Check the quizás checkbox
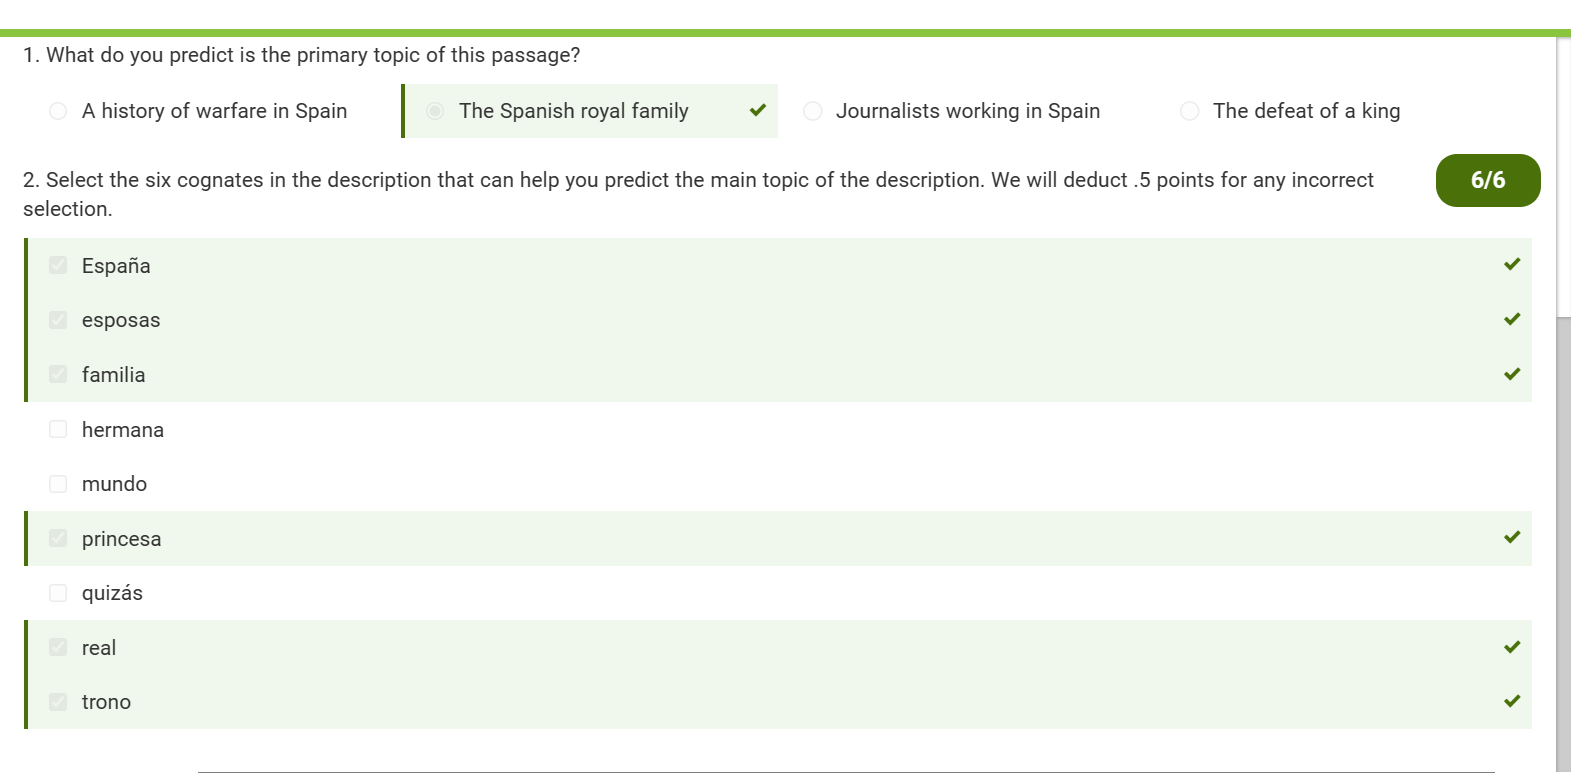The height and width of the screenshot is (773, 1576). coord(58,593)
